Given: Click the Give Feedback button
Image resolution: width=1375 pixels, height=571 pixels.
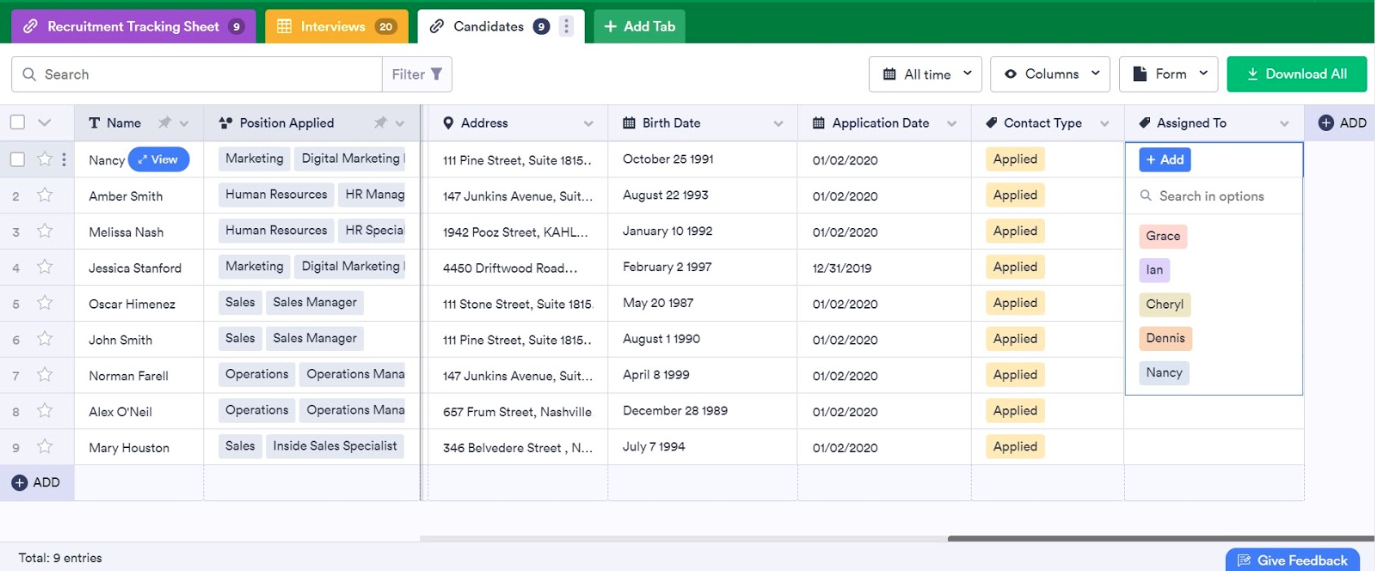Looking at the screenshot, I should (x=1292, y=560).
